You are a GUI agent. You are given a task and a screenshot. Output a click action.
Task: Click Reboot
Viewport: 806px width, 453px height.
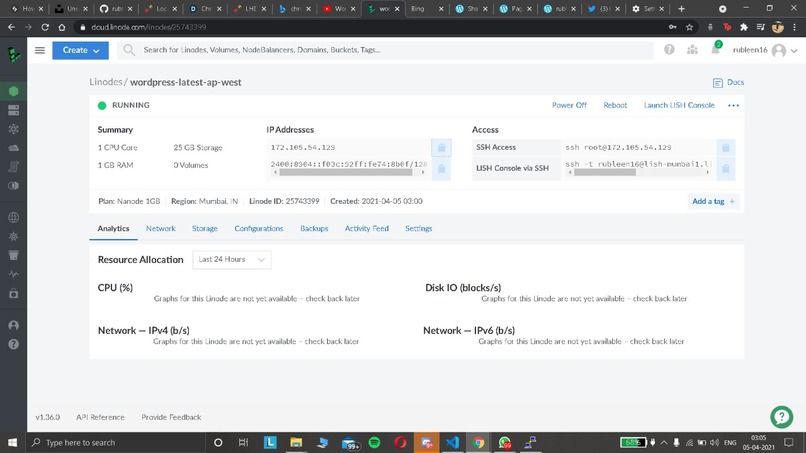(615, 105)
